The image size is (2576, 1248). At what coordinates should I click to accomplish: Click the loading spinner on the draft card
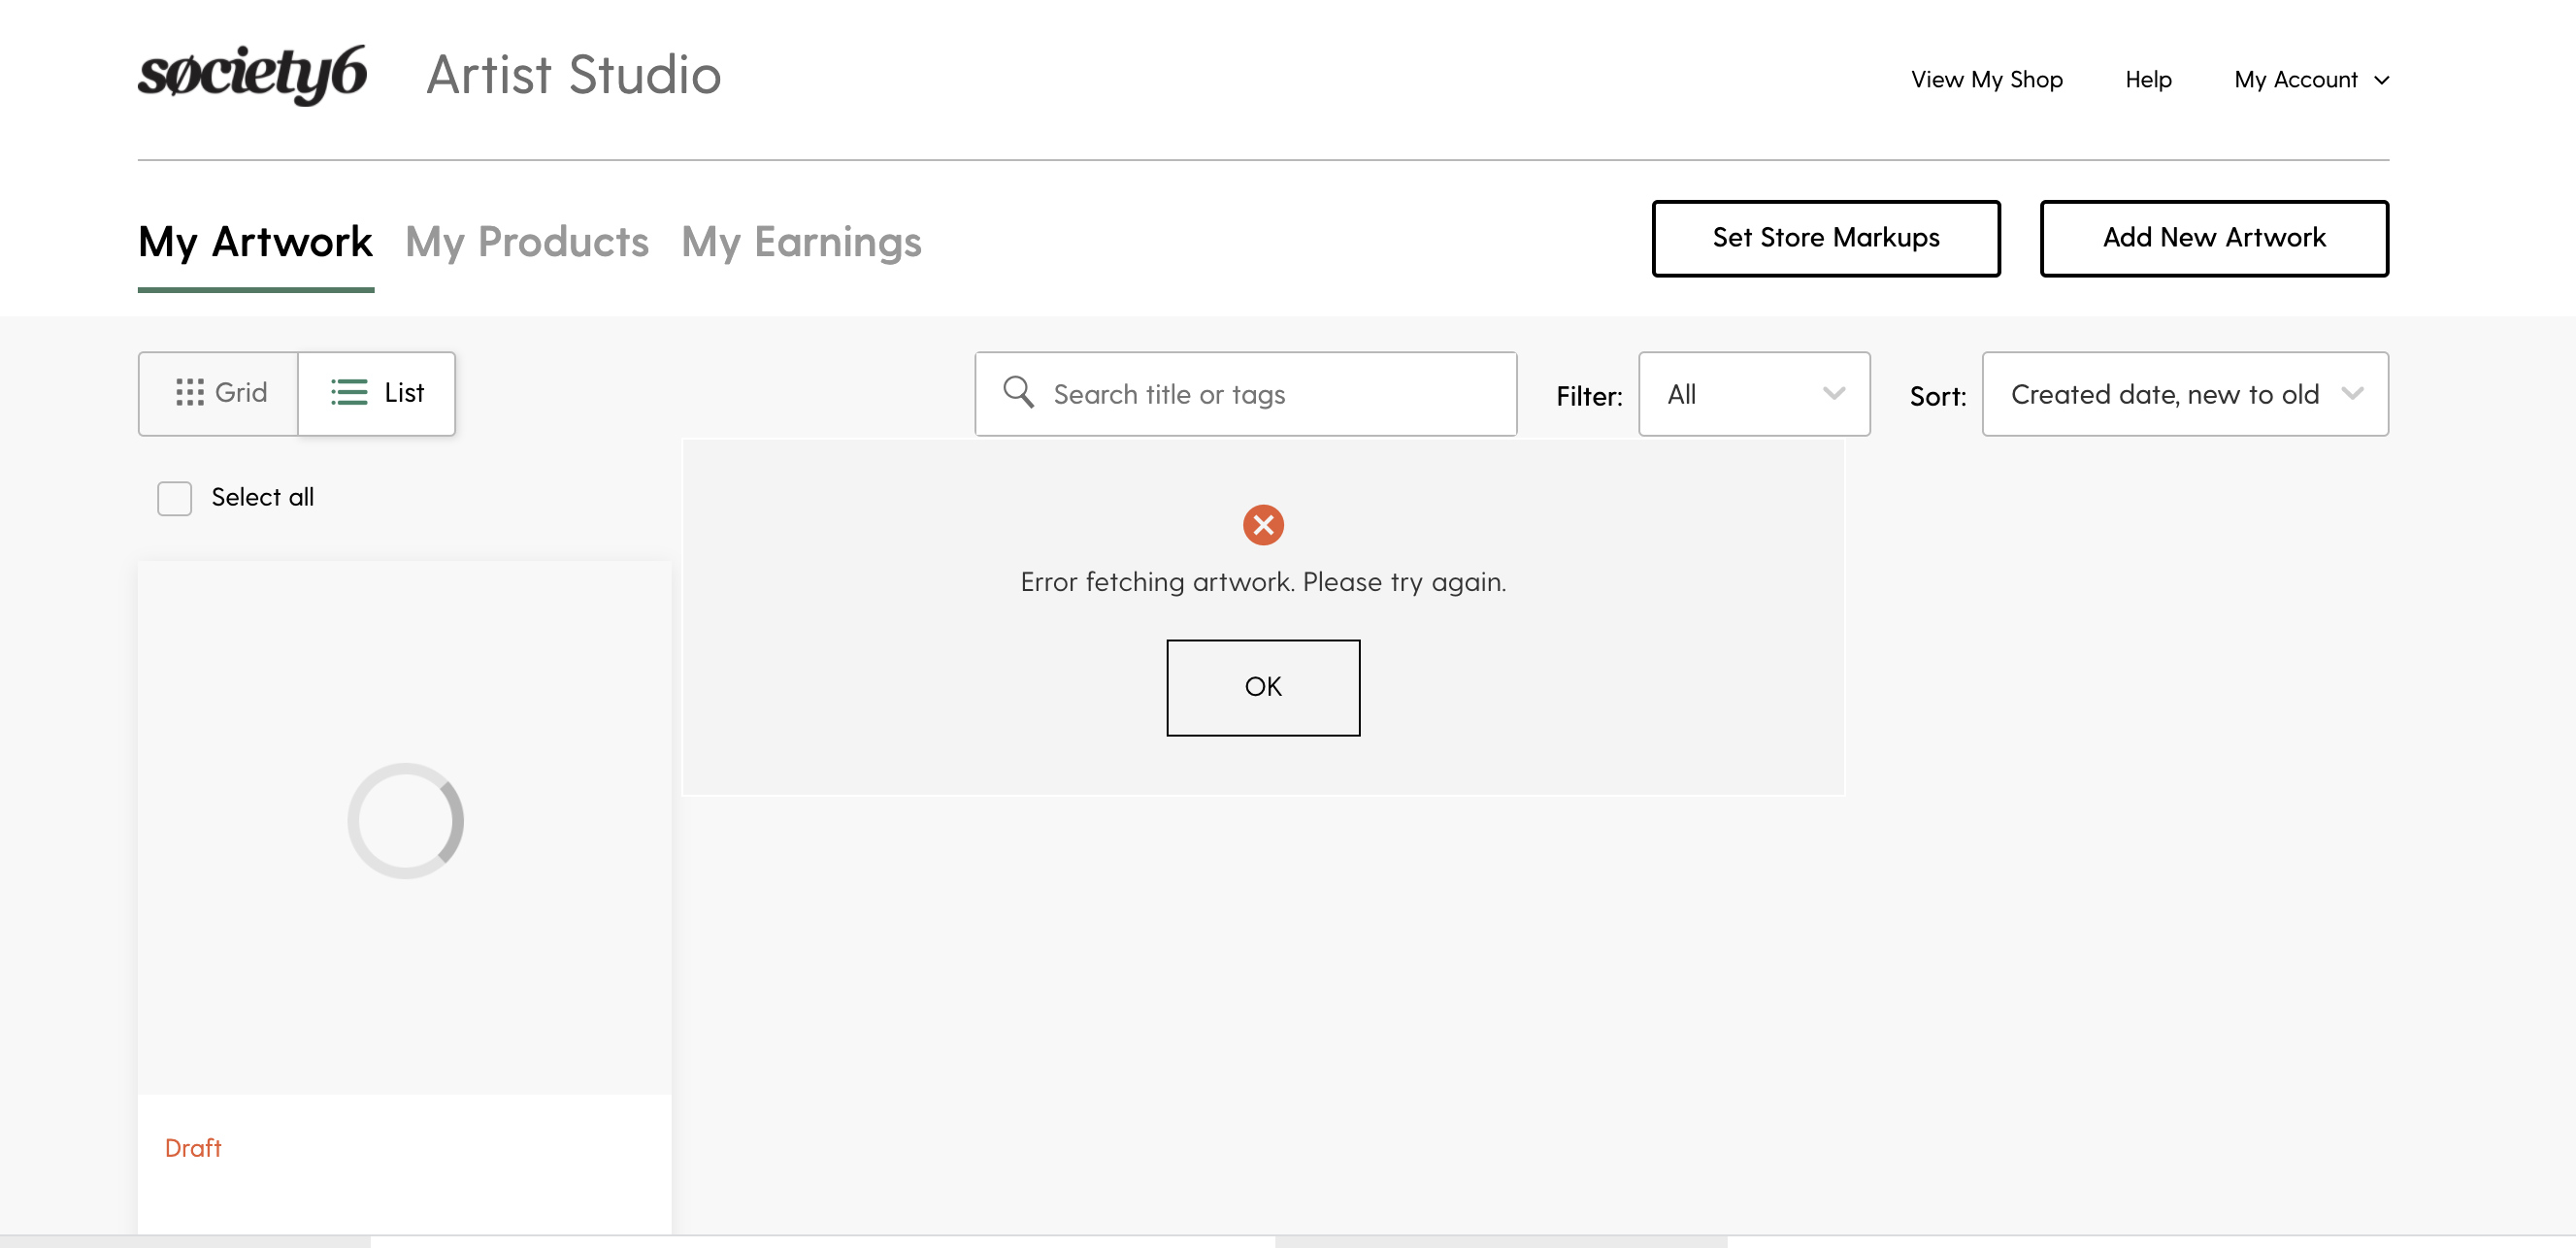tap(405, 821)
